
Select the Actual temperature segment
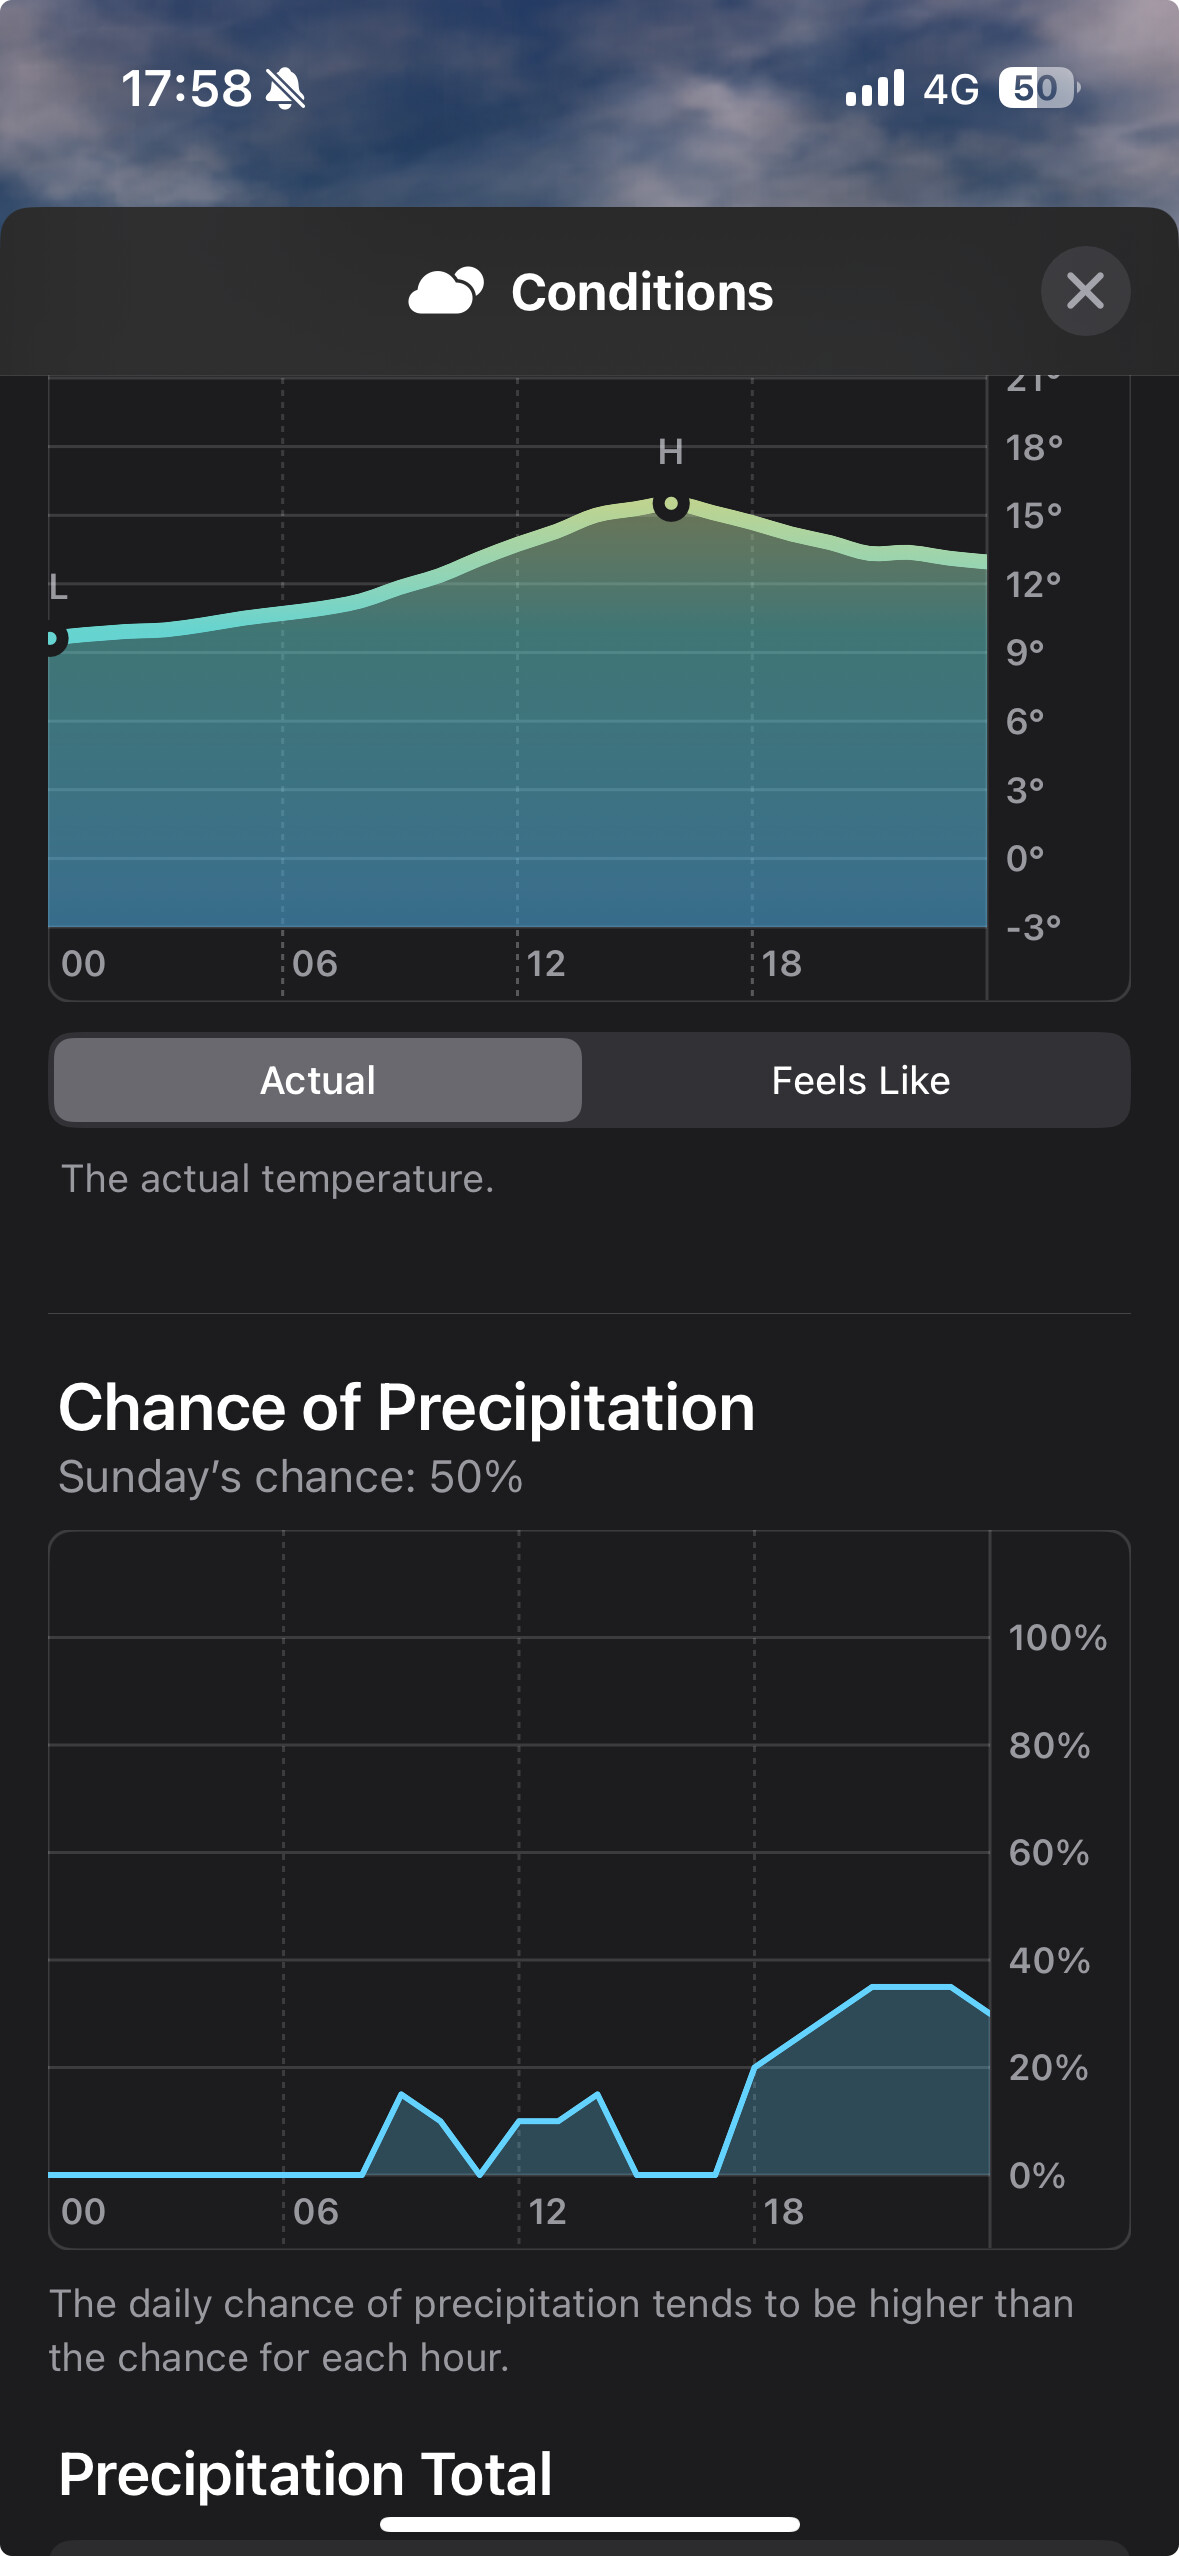coord(318,1080)
